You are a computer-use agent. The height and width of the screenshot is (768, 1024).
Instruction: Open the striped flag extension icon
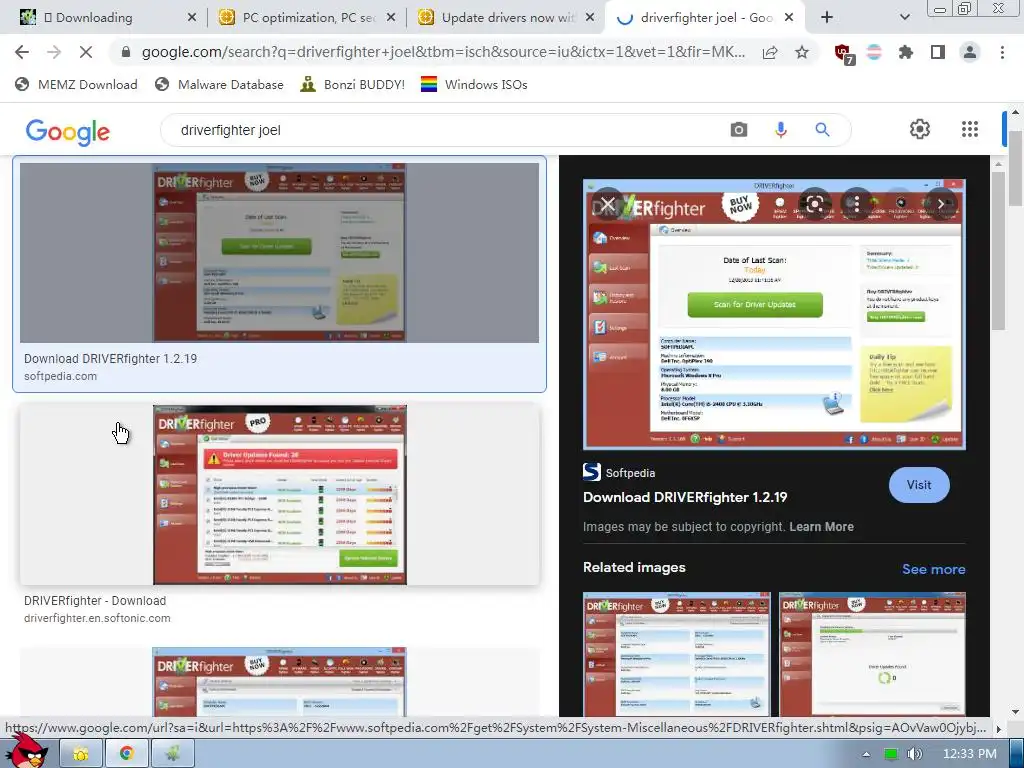coord(874,52)
